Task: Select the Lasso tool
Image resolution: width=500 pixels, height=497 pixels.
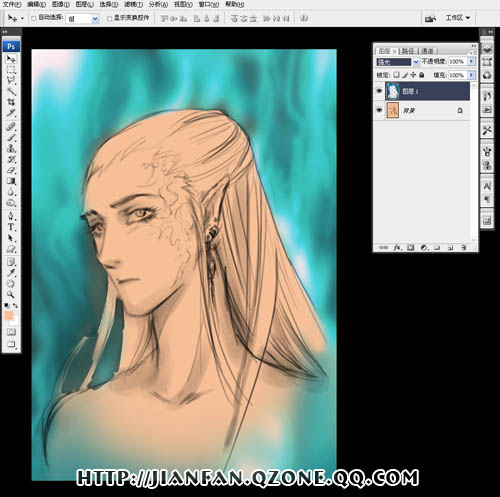Action: coord(11,80)
